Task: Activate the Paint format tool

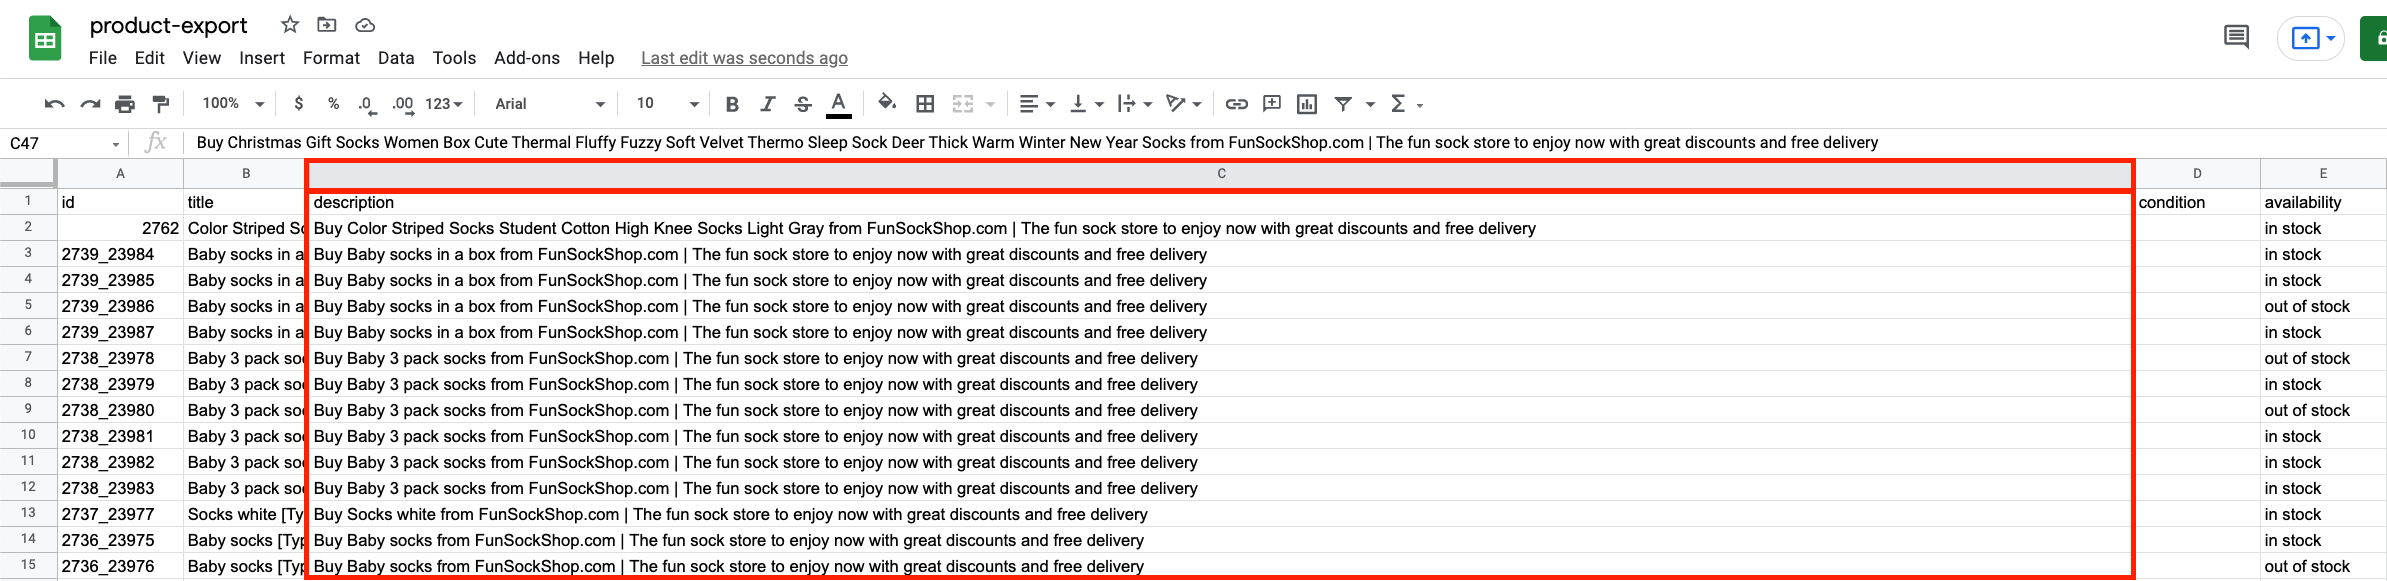Action: click(x=160, y=104)
